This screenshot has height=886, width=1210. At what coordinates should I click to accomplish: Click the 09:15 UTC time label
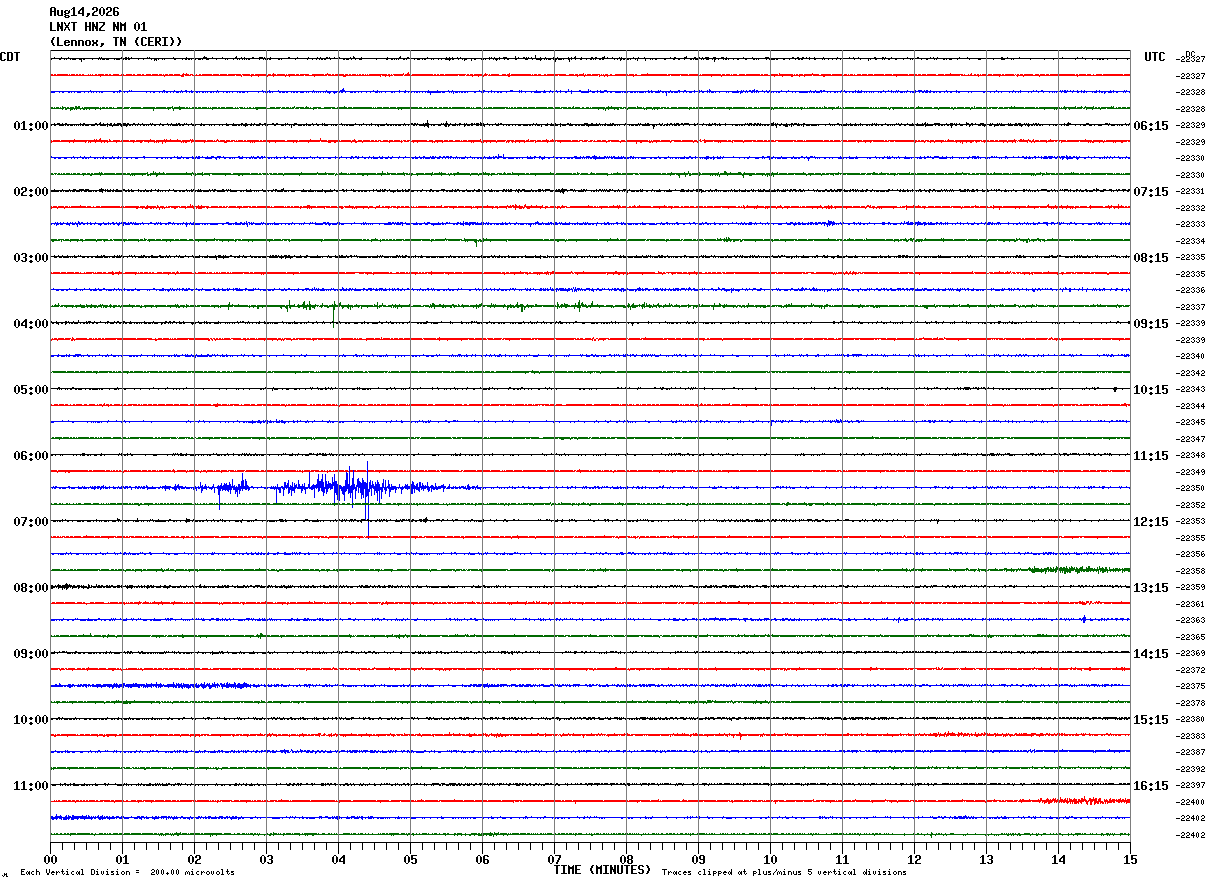pos(1150,324)
